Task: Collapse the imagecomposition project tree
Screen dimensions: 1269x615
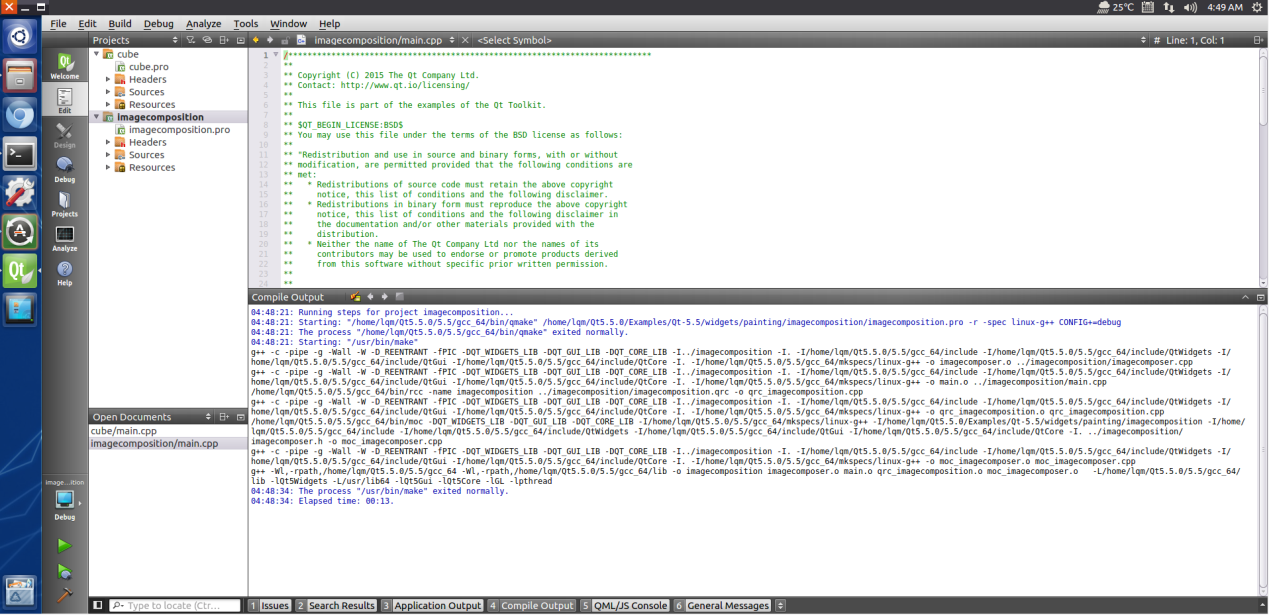Action: pyautogui.click(x=96, y=117)
